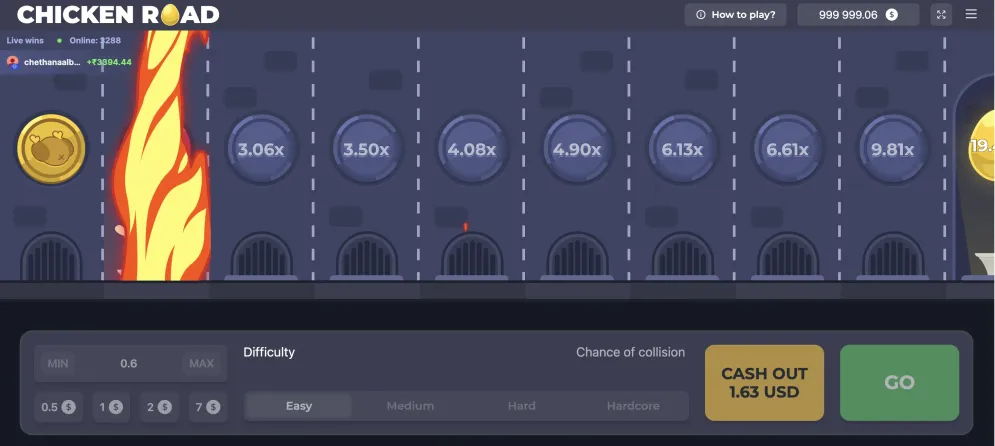Screen dimensions: 995x446
Task: Click the How to play? button
Action: 735,15
